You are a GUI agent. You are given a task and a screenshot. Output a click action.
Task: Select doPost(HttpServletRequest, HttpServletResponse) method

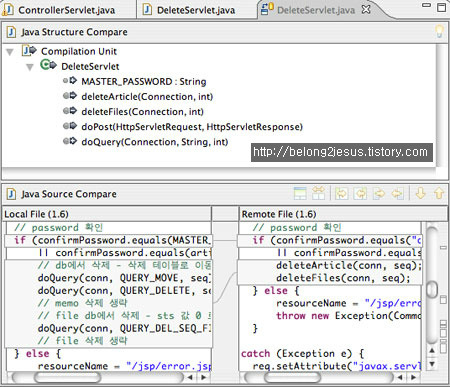click(x=192, y=127)
